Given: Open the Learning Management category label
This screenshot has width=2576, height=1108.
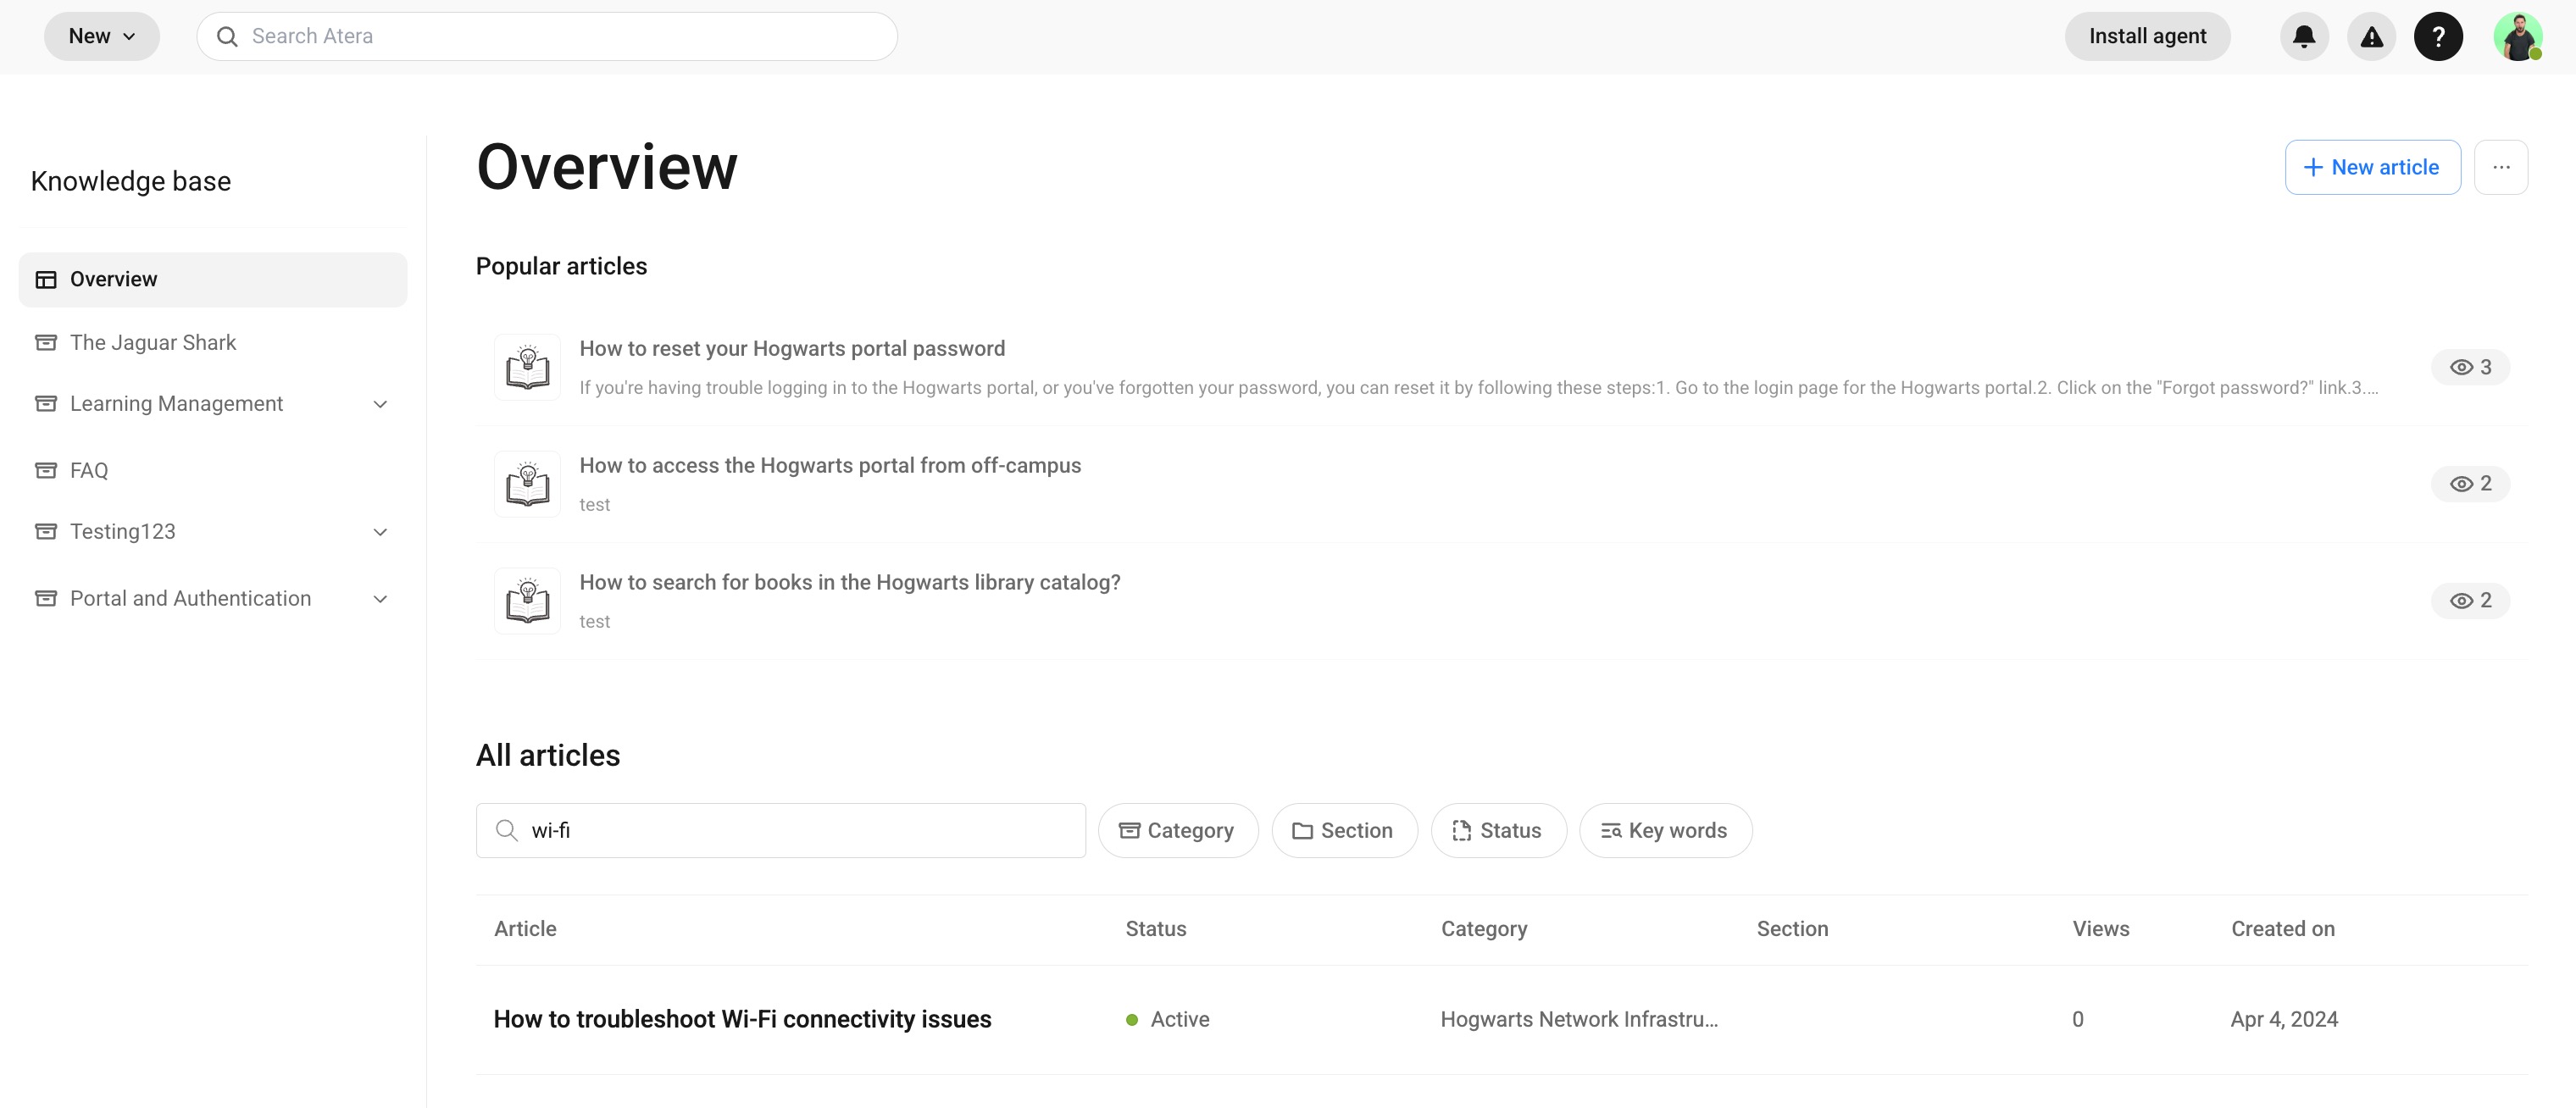Looking at the screenshot, I should click(x=176, y=404).
